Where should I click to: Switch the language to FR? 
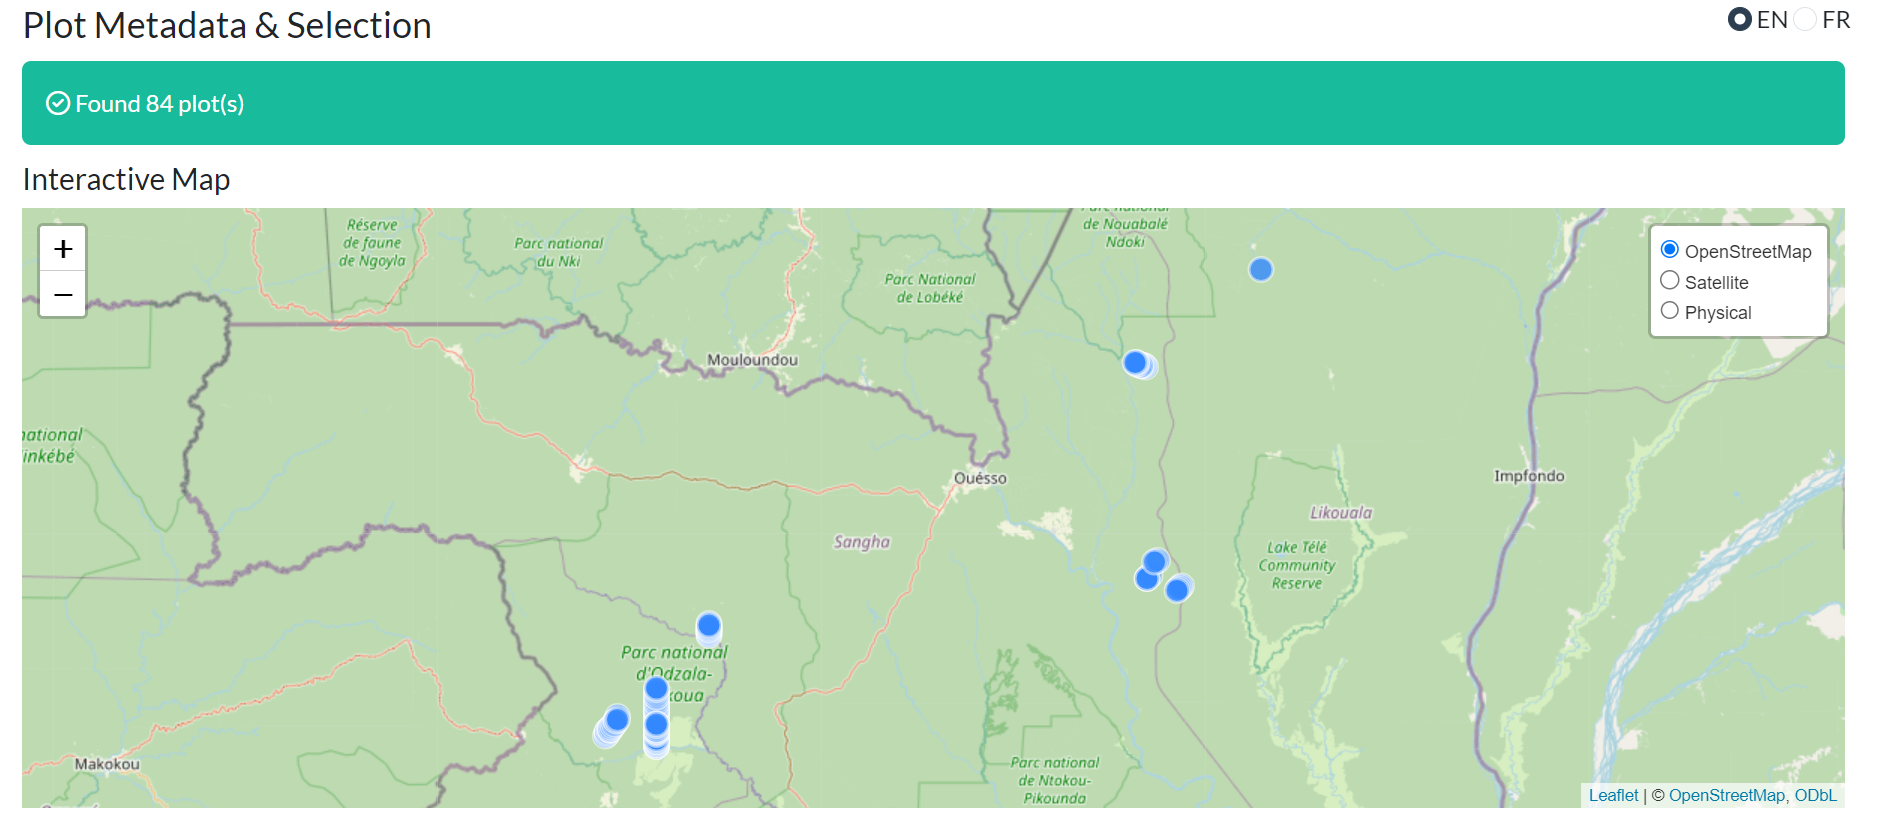click(1805, 19)
